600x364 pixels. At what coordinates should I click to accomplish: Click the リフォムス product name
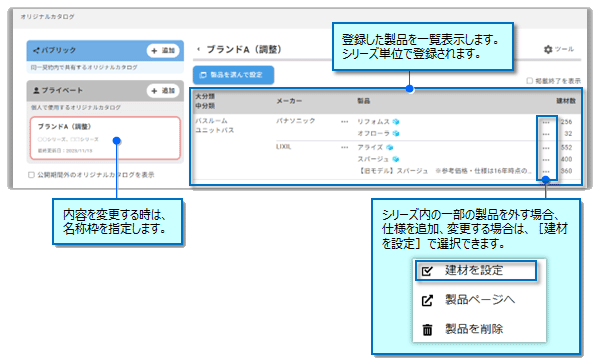click(373, 122)
